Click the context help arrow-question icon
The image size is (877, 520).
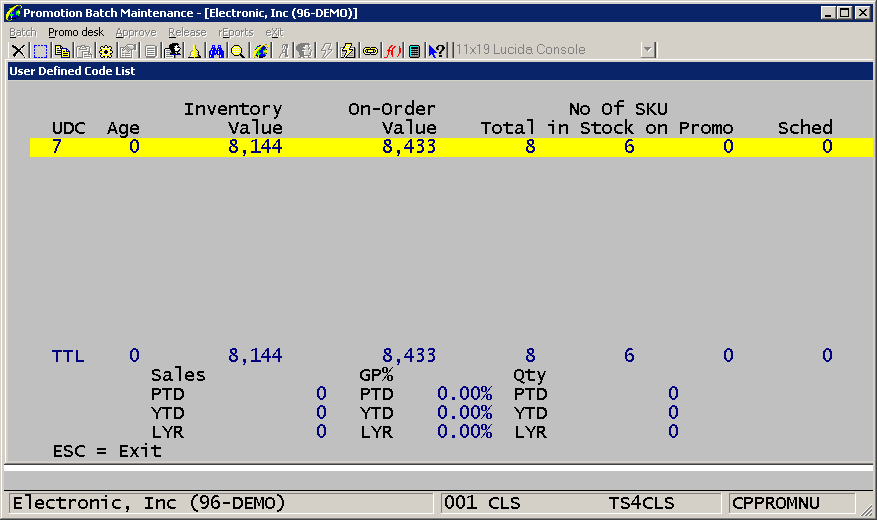436,51
